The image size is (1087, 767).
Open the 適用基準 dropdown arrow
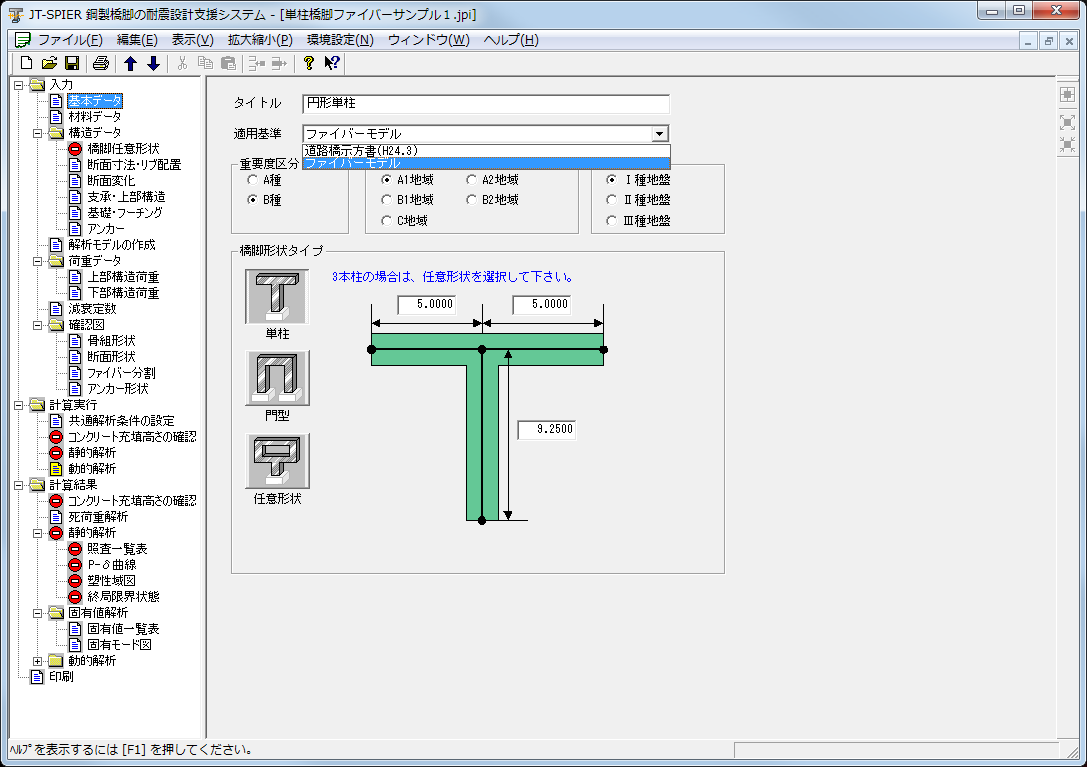[x=658, y=134]
